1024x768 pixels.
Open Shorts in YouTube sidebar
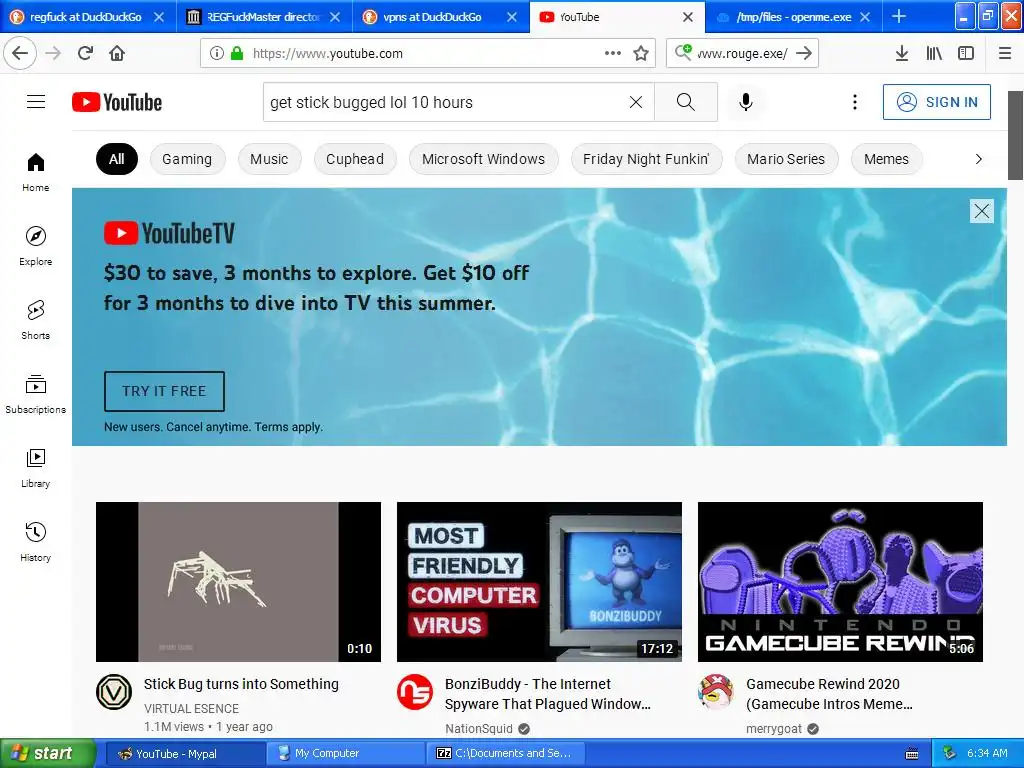click(36, 319)
